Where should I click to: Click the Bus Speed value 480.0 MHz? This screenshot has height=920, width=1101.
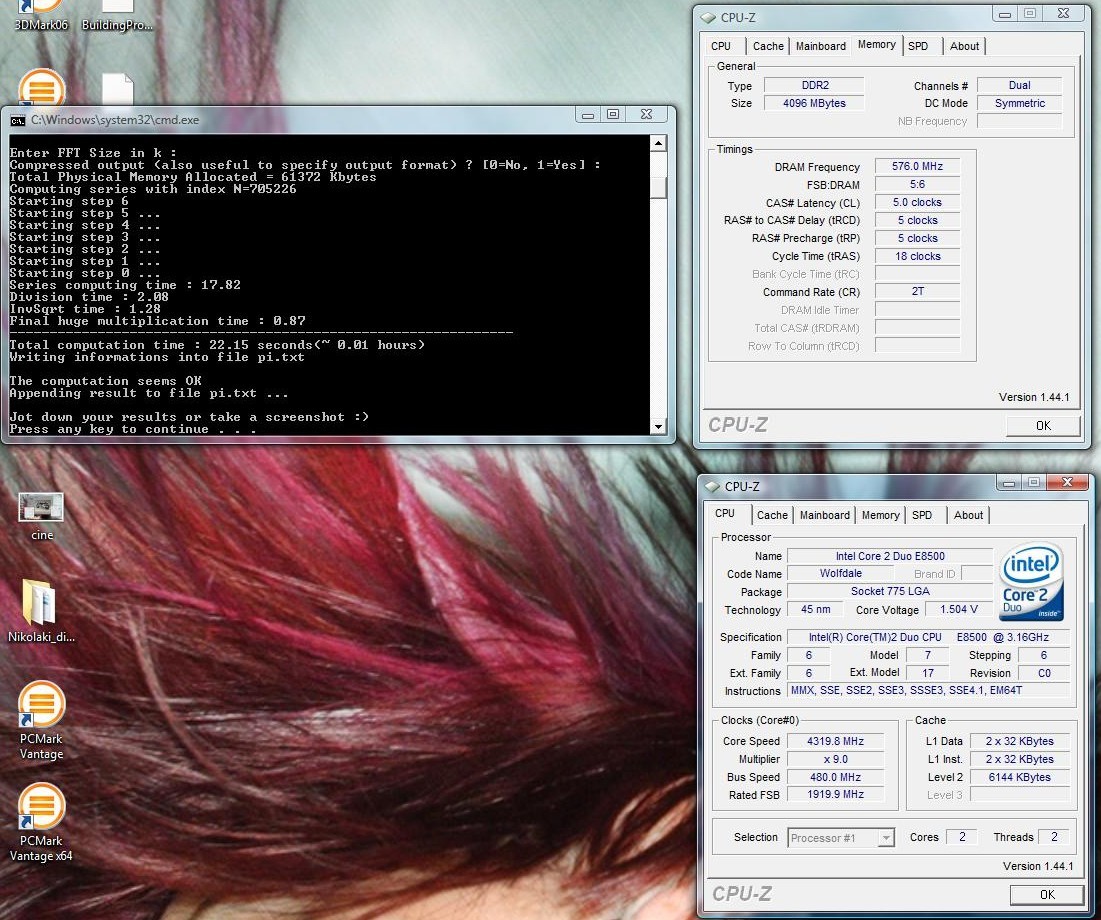point(835,777)
